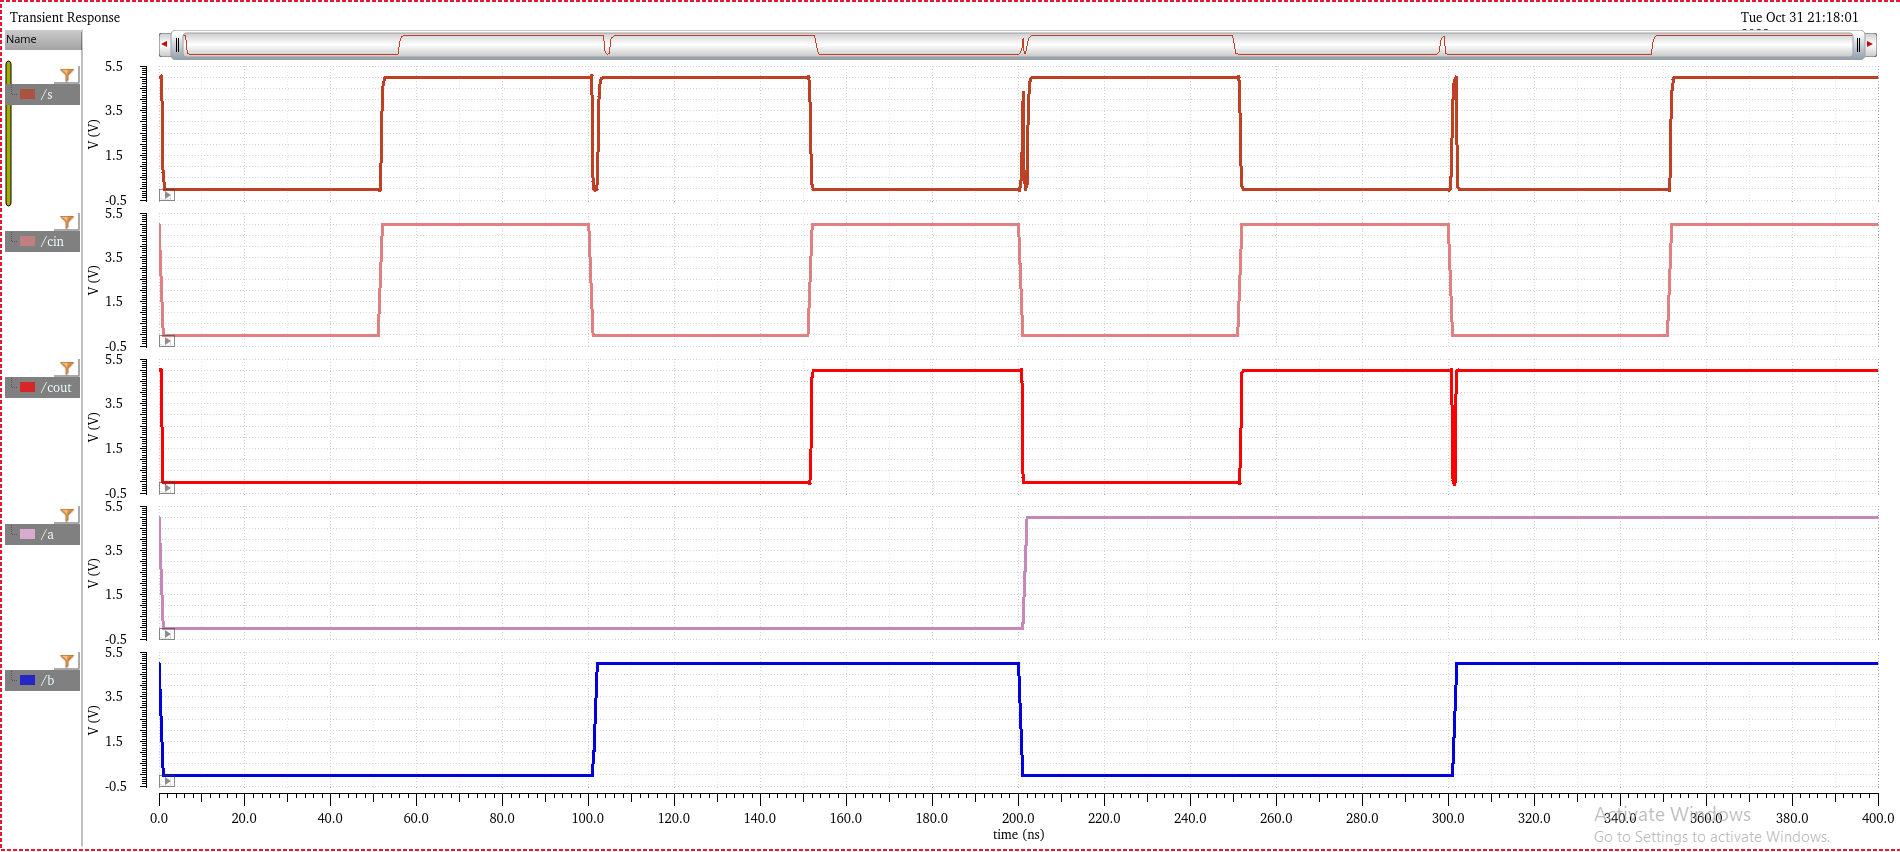Click the V (V) axis label of the /cout strip
1900x852 pixels.
(x=93, y=427)
